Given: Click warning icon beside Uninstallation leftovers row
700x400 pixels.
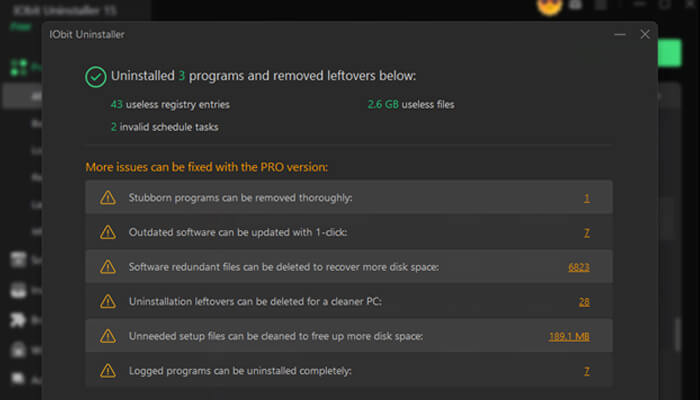Looking at the screenshot, I should pos(108,301).
